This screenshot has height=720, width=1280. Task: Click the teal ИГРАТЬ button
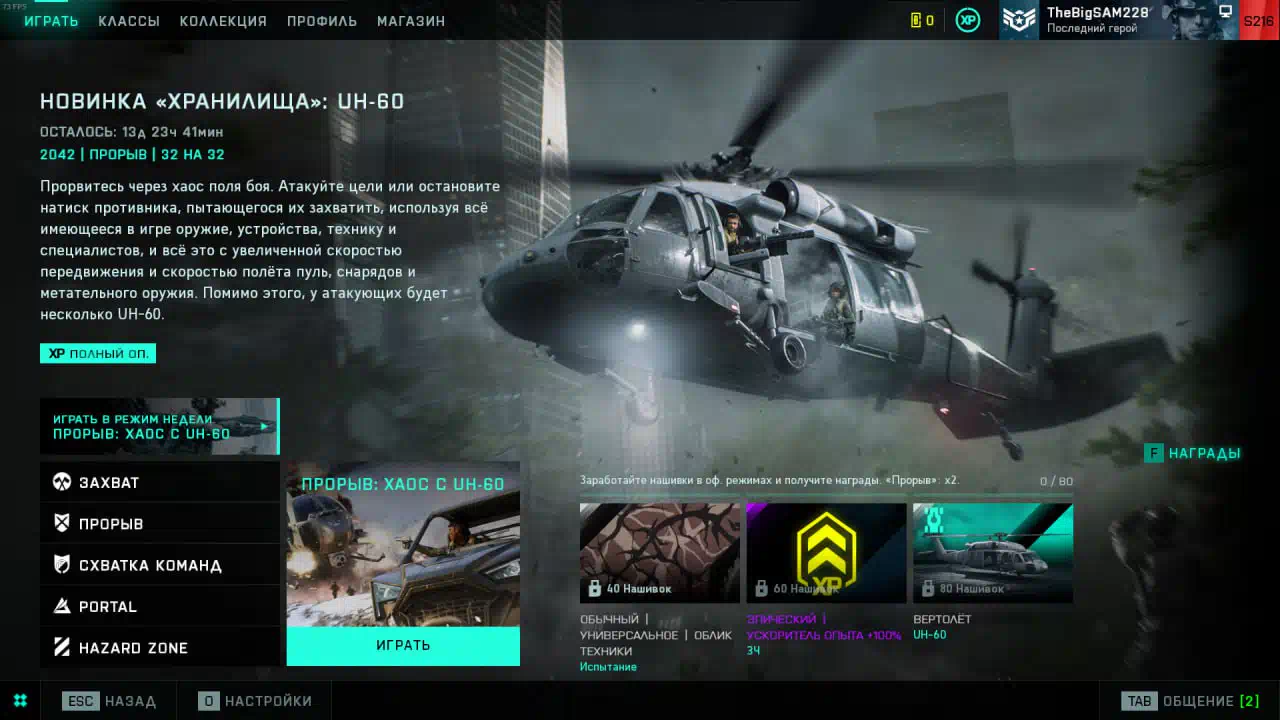[403, 646]
